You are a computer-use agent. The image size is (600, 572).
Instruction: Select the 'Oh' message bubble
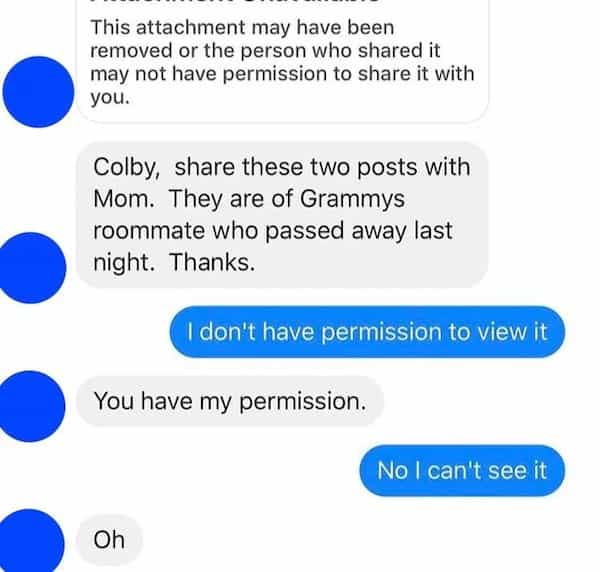tap(109, 540)
